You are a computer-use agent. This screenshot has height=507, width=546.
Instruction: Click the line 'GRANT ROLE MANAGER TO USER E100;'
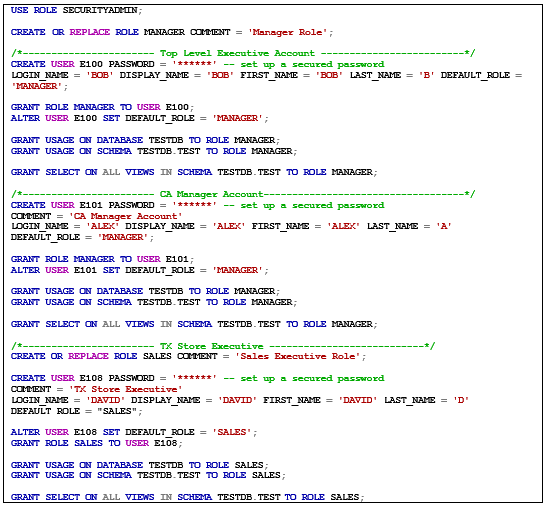(x=102, y=107)
